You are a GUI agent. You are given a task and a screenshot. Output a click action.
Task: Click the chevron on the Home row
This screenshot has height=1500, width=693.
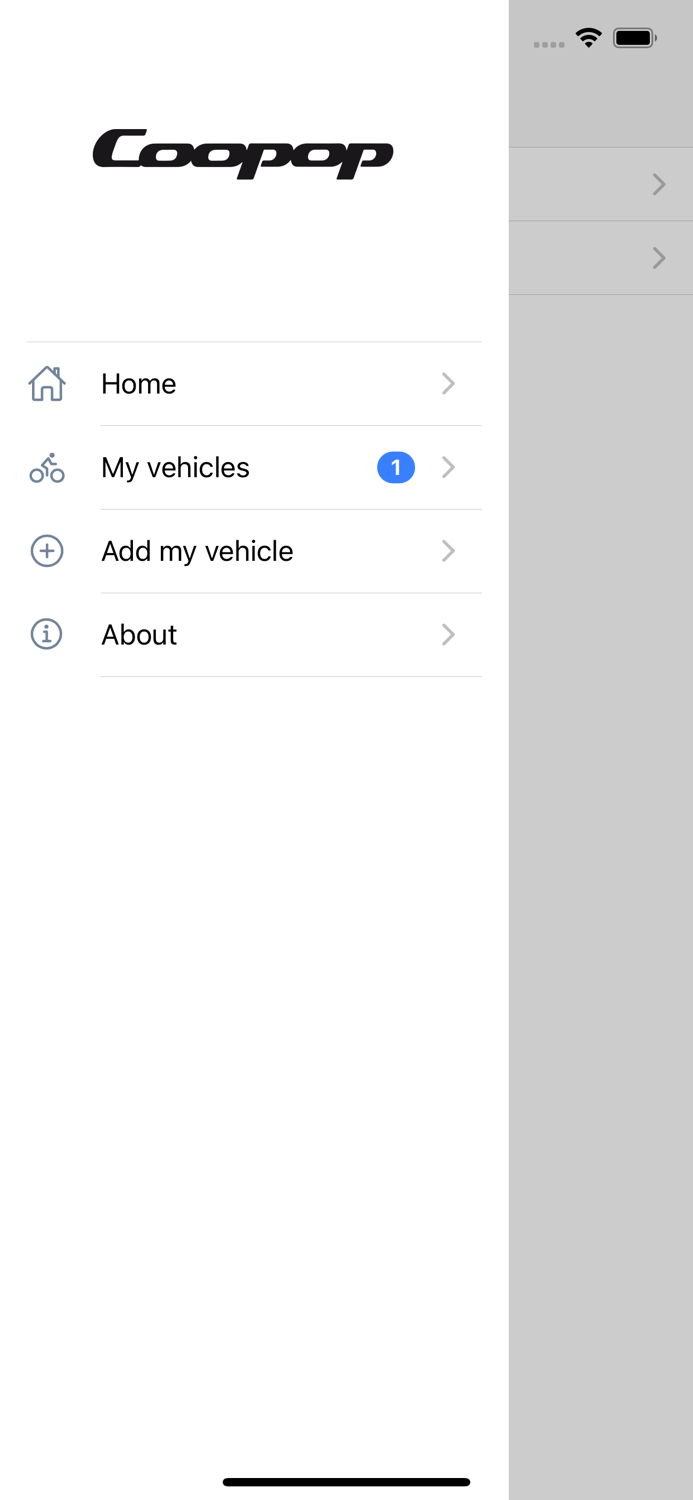448,384
